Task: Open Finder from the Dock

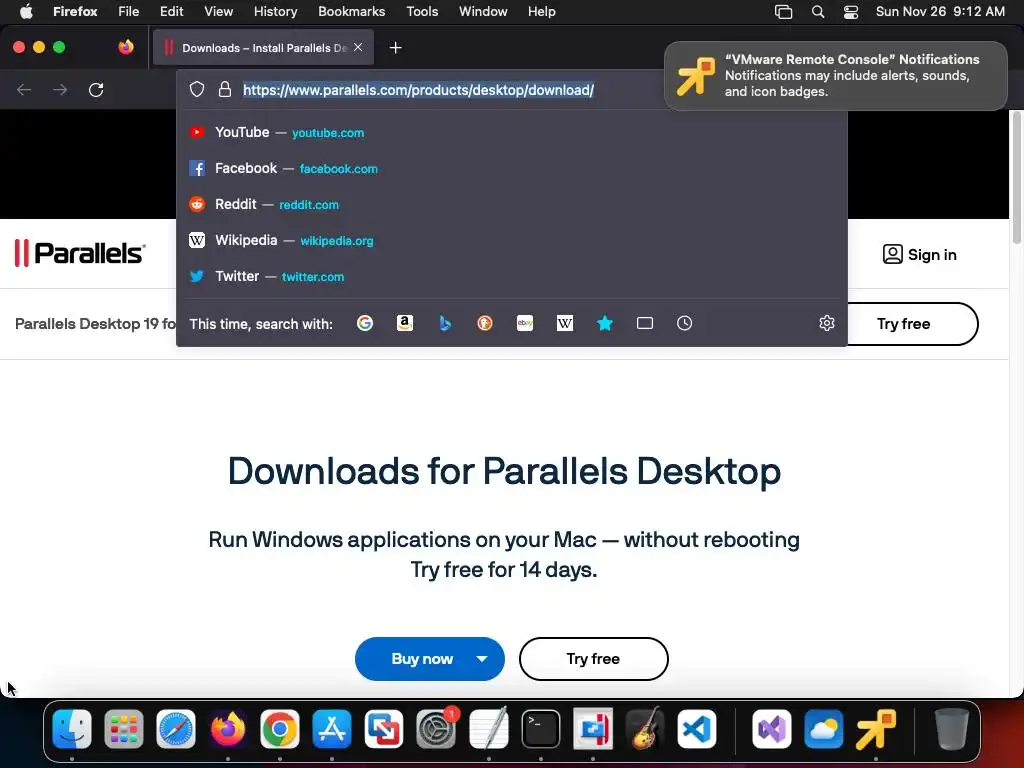Action: point(72,729)
